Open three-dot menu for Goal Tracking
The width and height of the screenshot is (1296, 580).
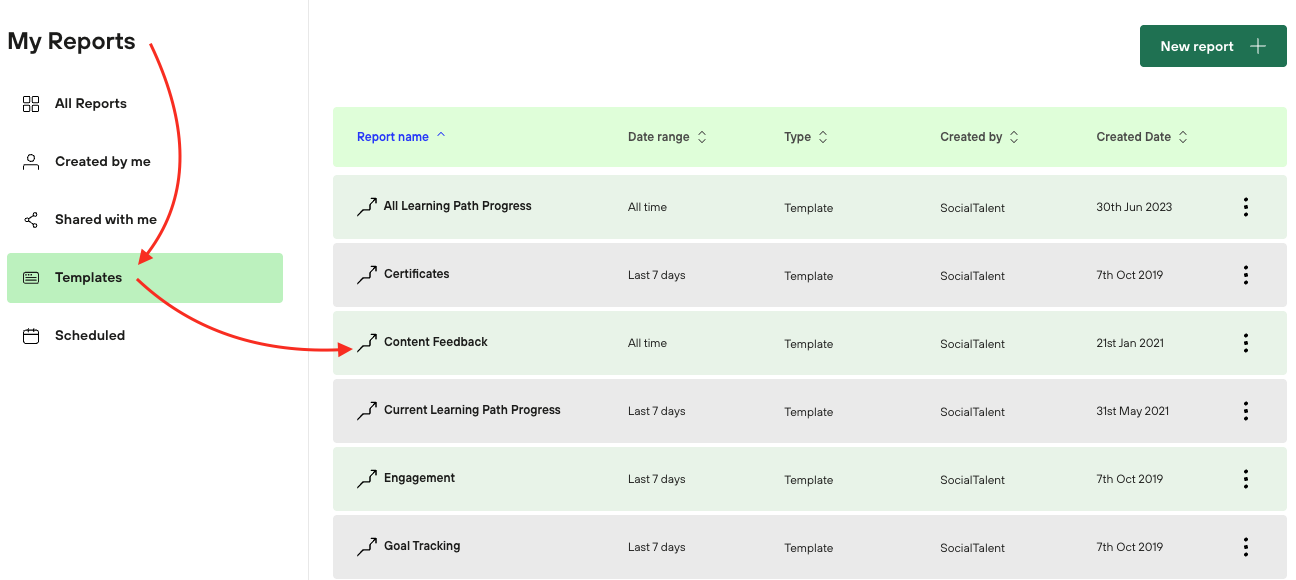(x=1245, y=547)
